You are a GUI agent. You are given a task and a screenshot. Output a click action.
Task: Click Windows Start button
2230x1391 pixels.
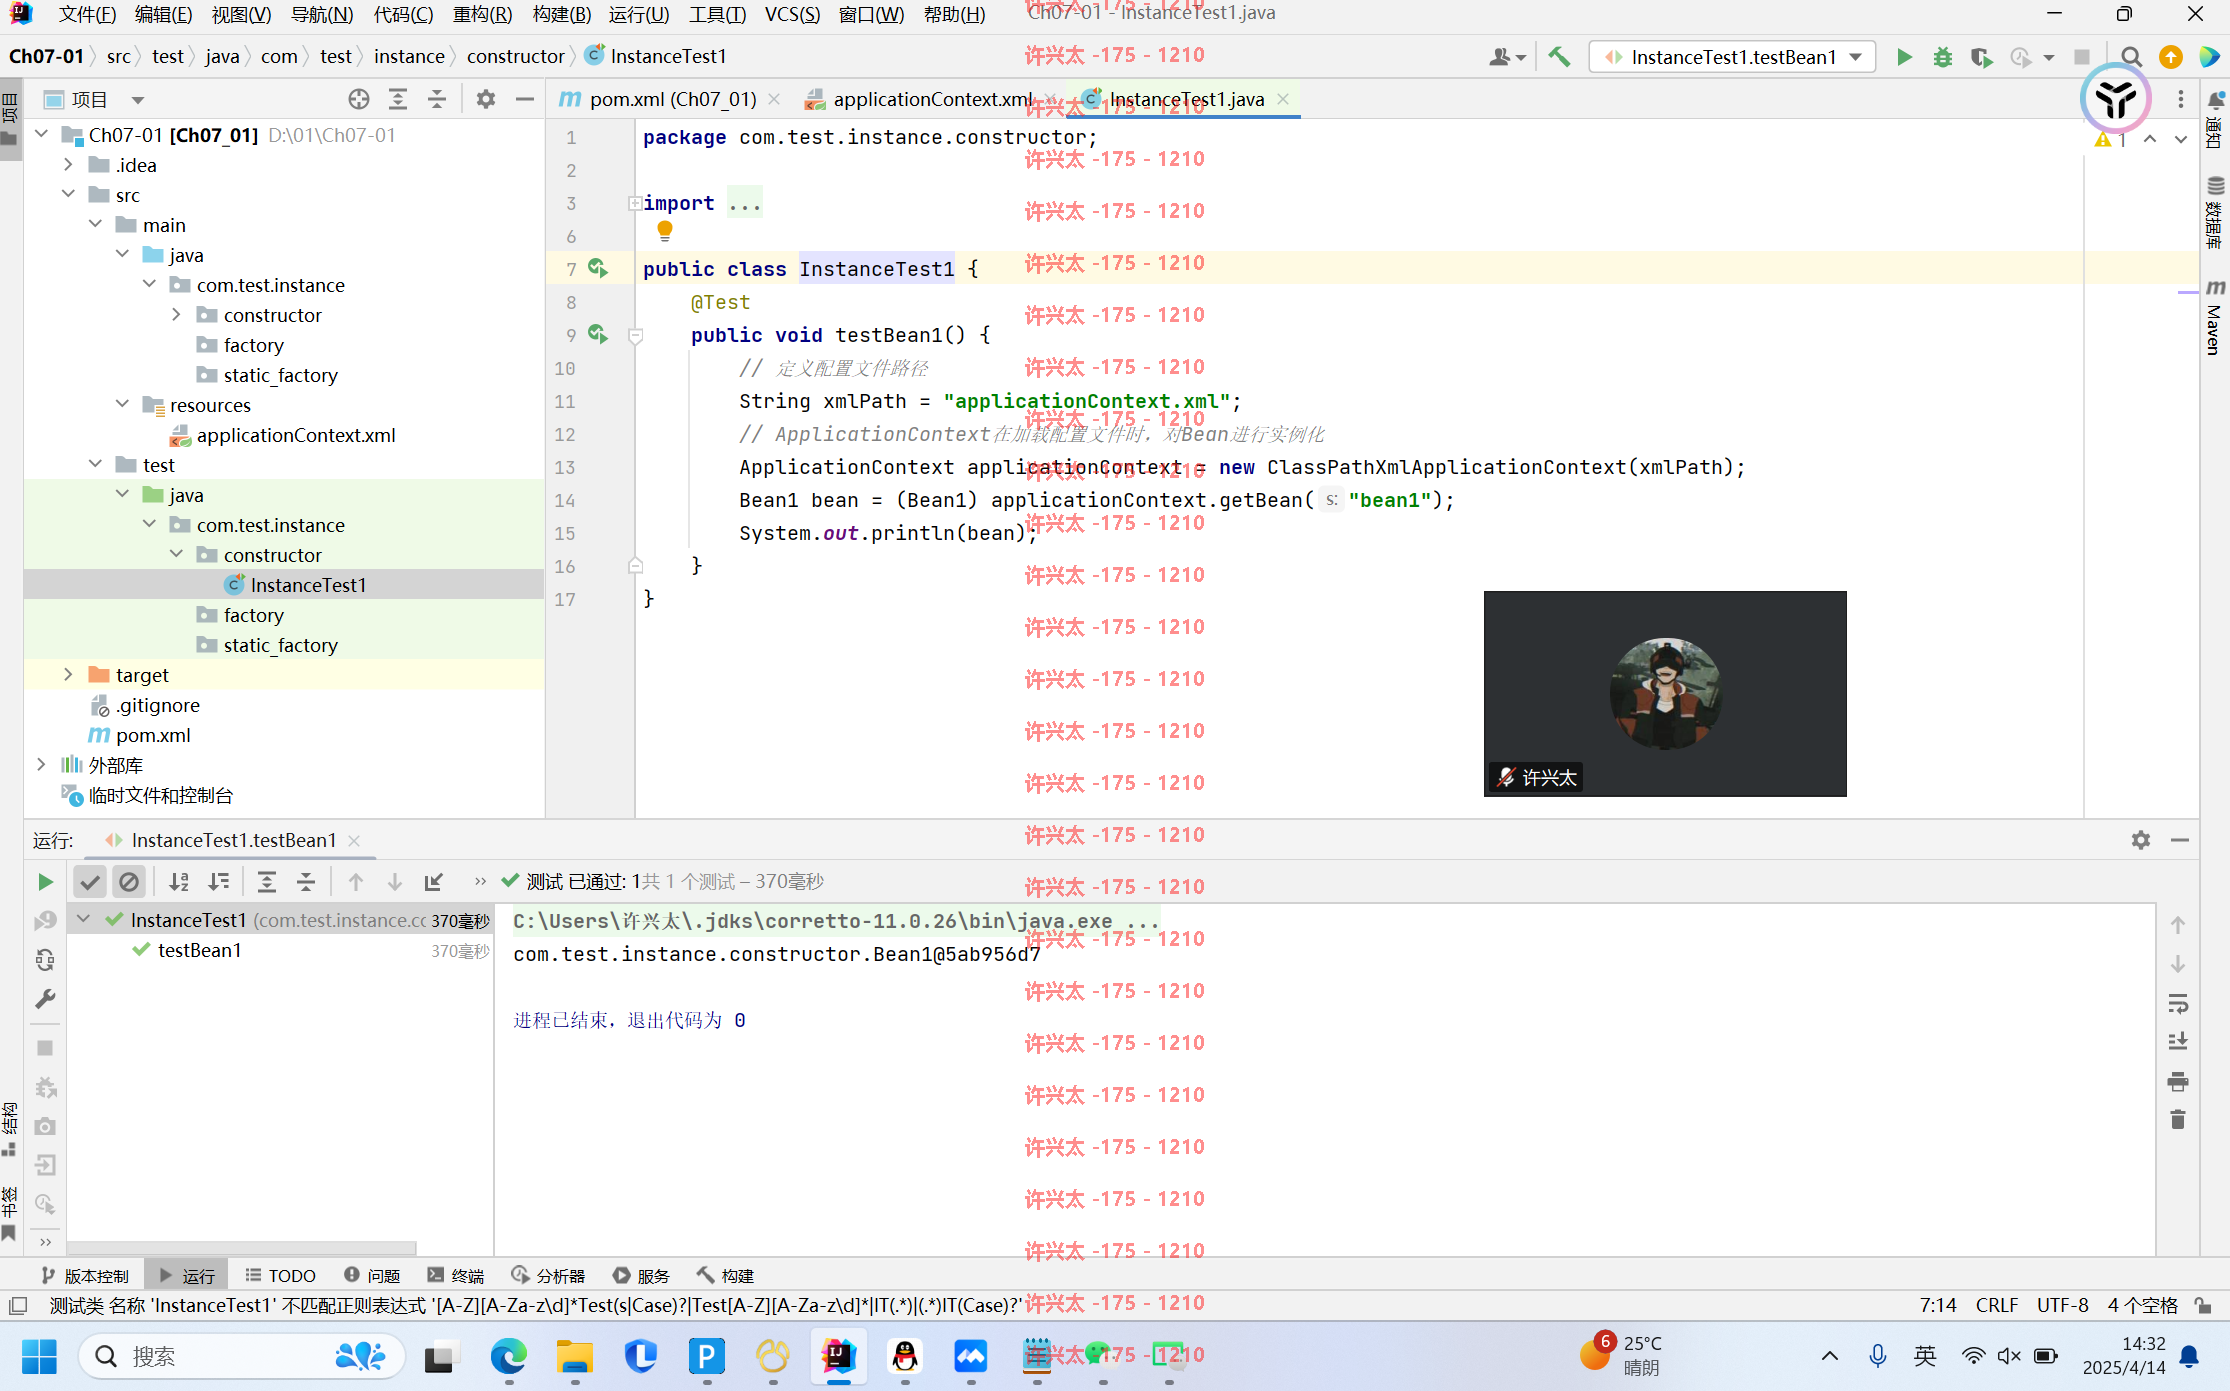(x=39, y=1356)
